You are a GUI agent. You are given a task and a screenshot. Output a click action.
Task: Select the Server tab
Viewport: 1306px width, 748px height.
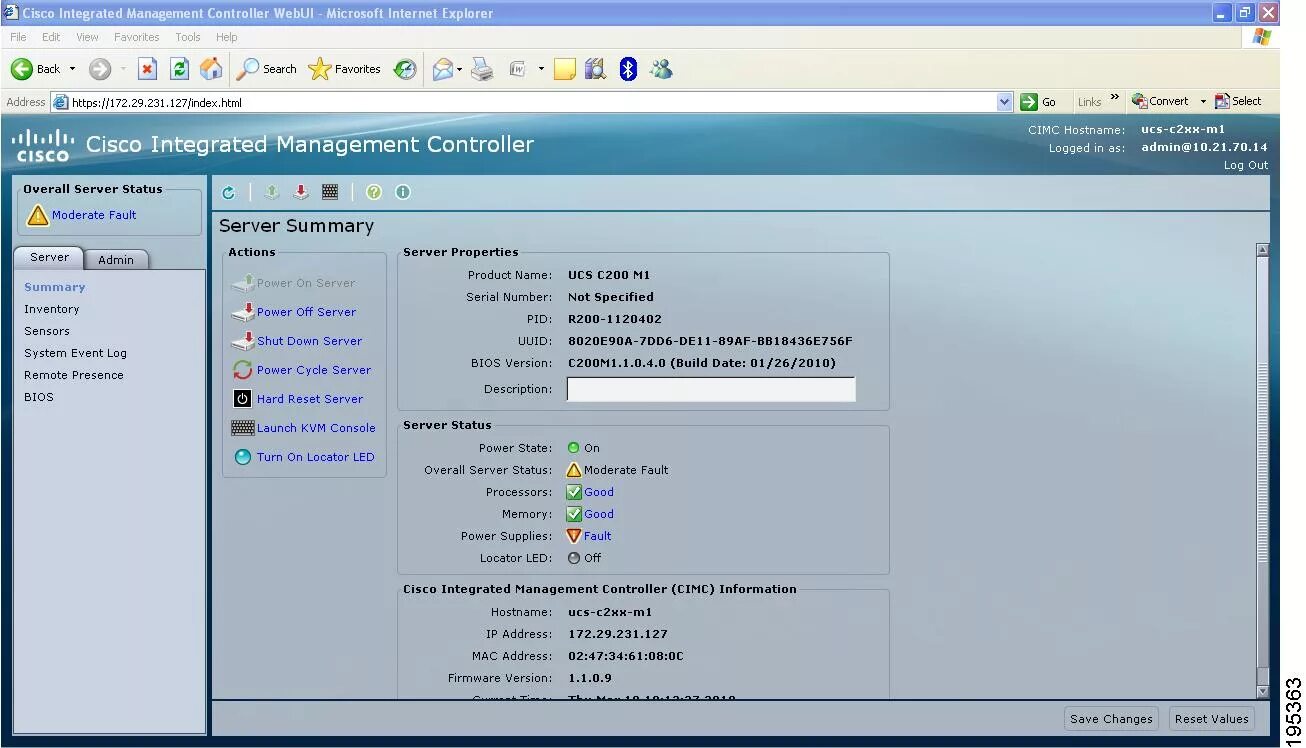coord(49,257)
